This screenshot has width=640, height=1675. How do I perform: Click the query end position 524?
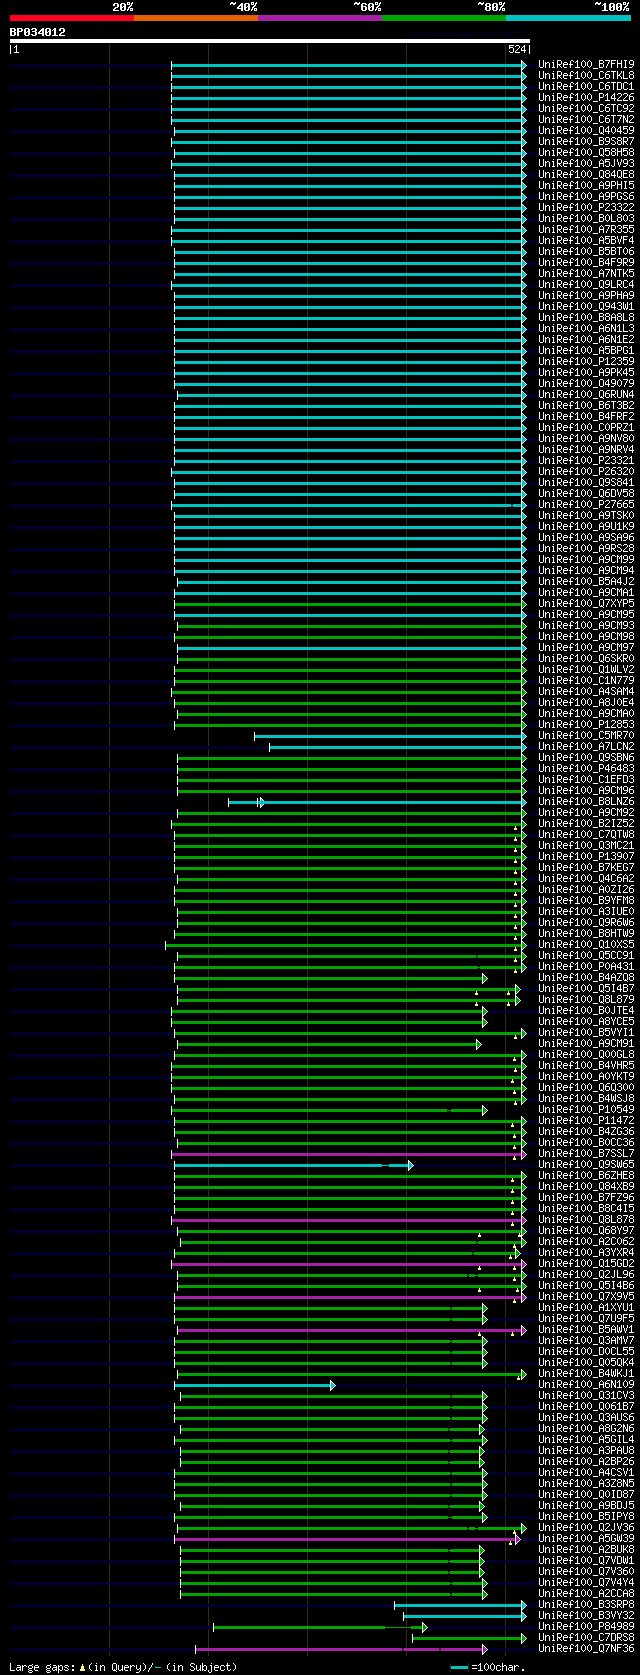click(x=517, y=49)
